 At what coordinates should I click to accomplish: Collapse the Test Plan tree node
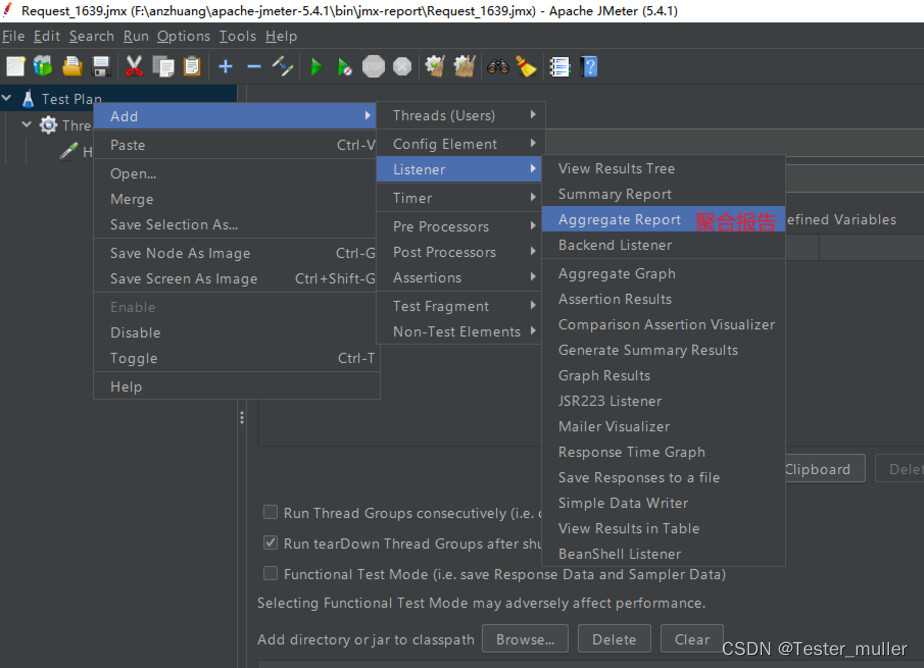pos(7,98)
